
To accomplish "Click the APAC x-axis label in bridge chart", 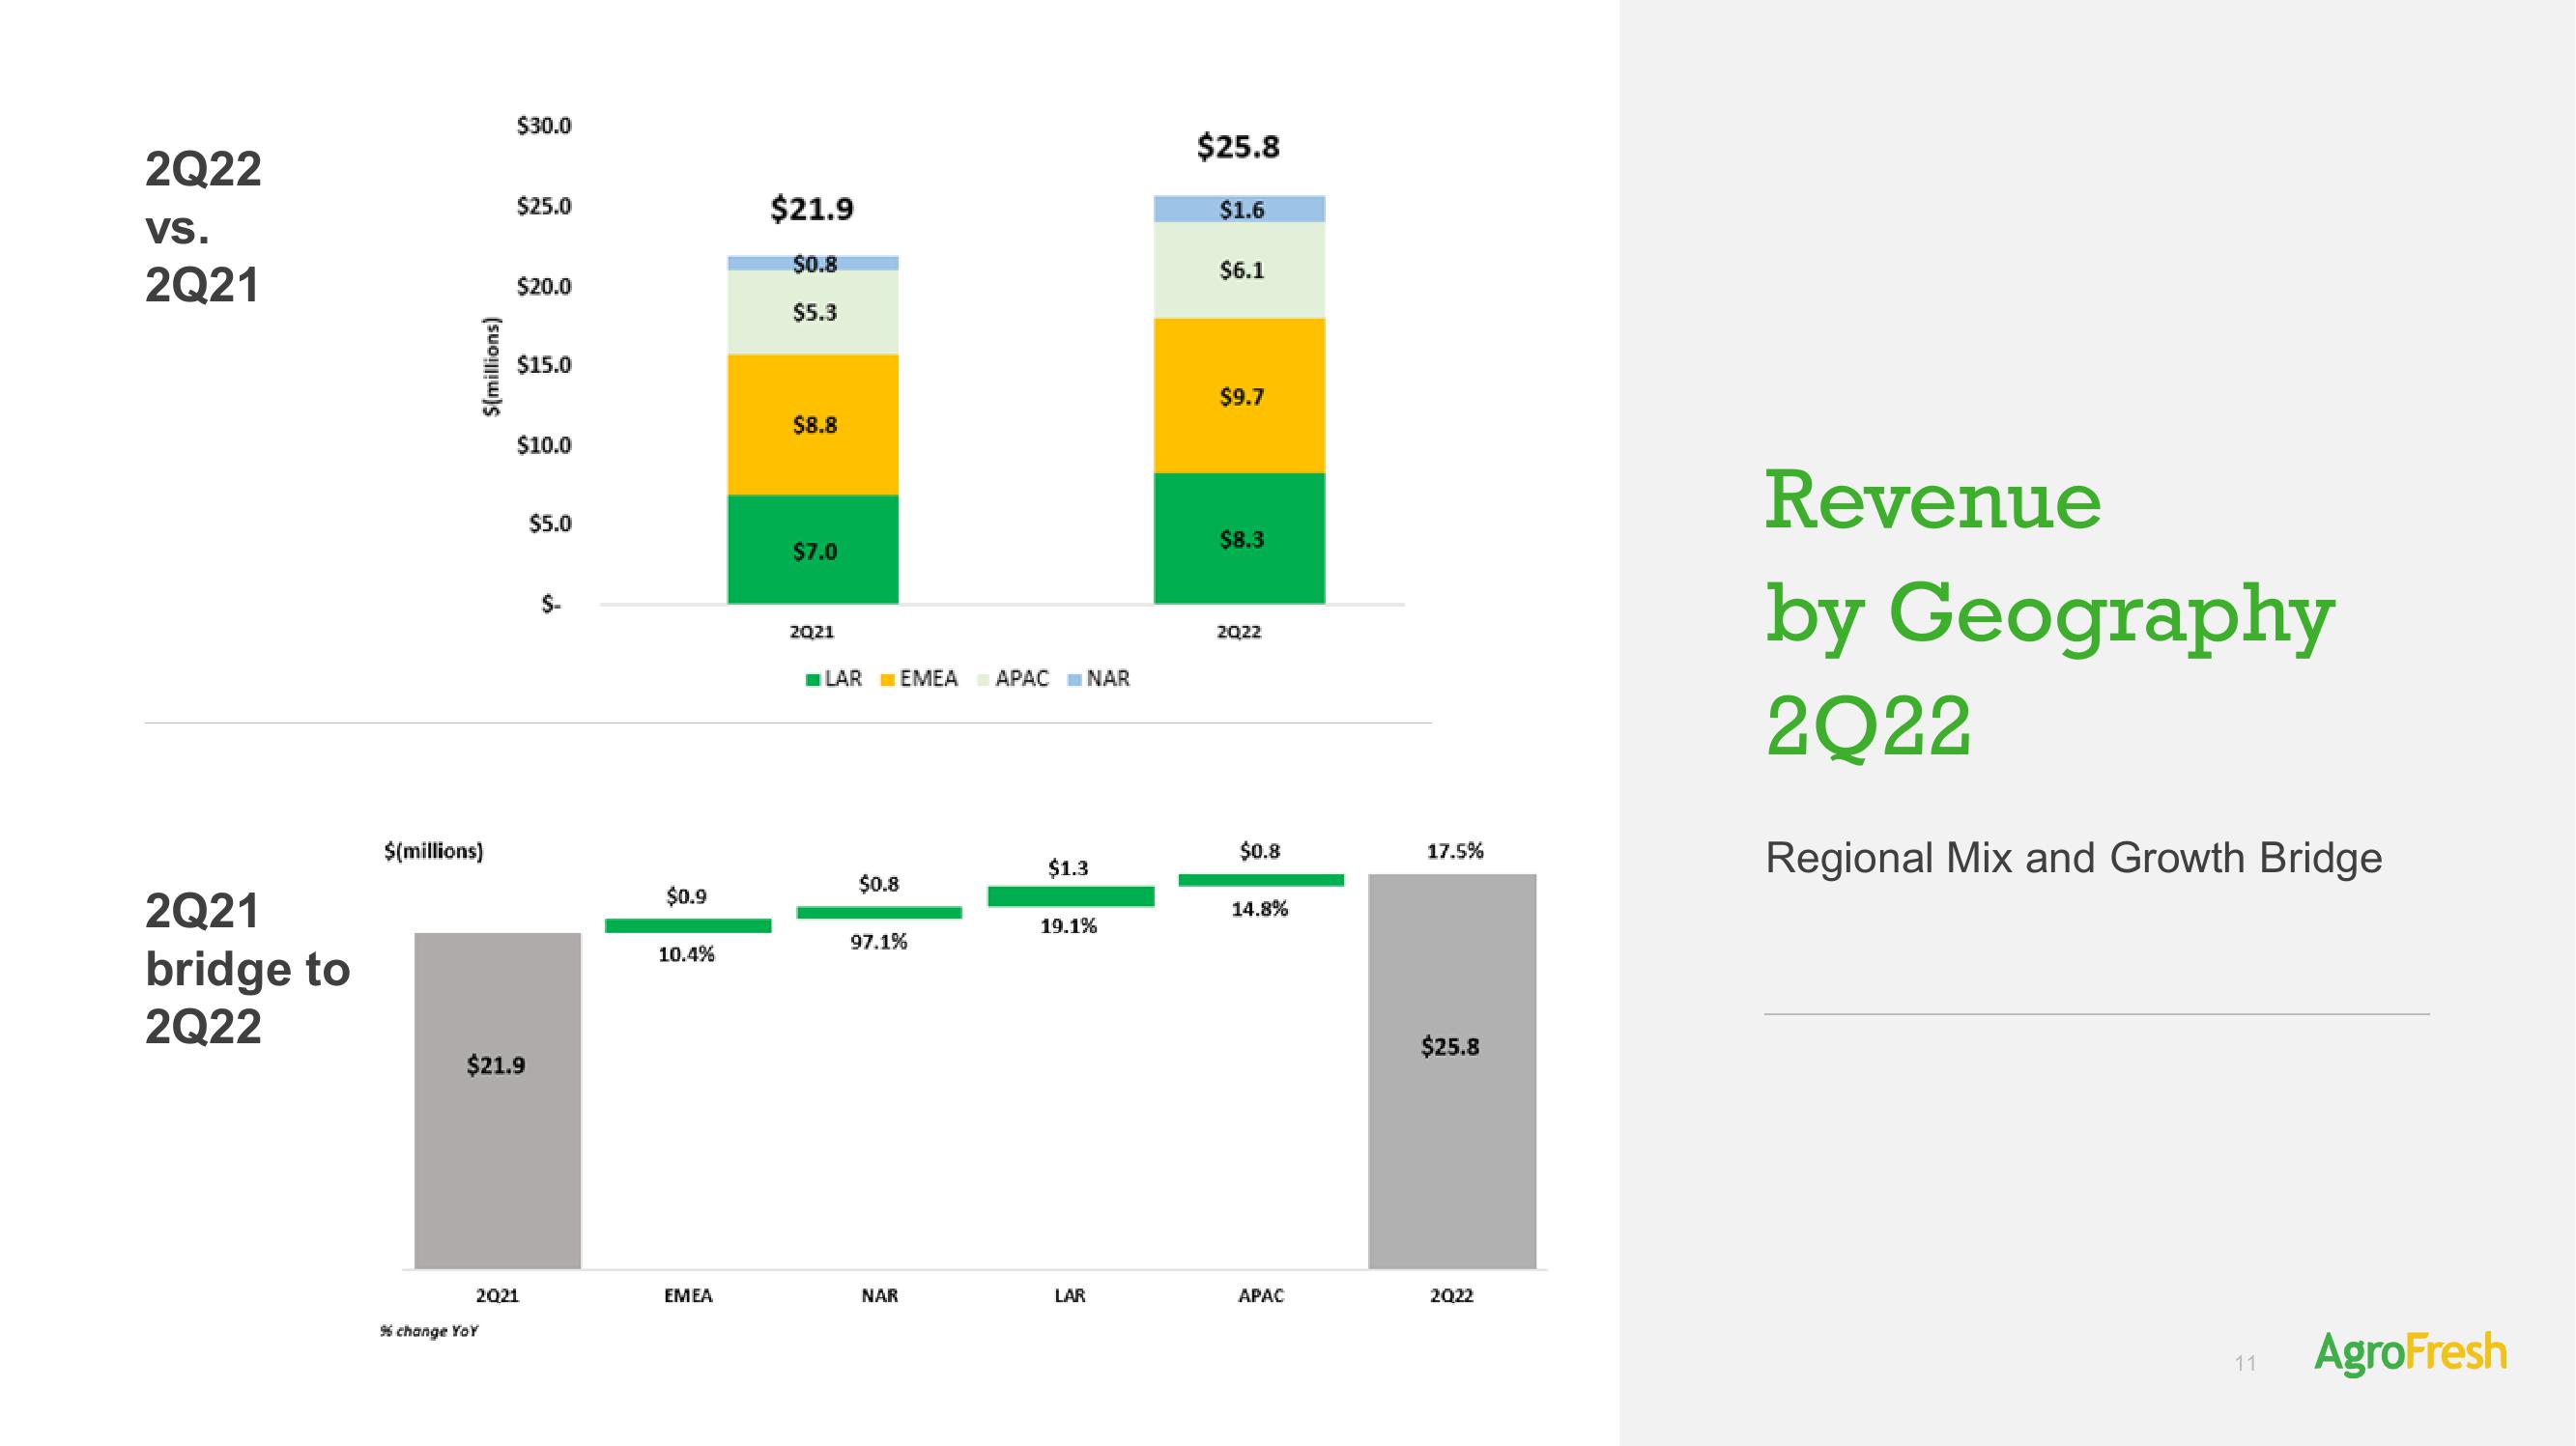I will (1261, 1296).
